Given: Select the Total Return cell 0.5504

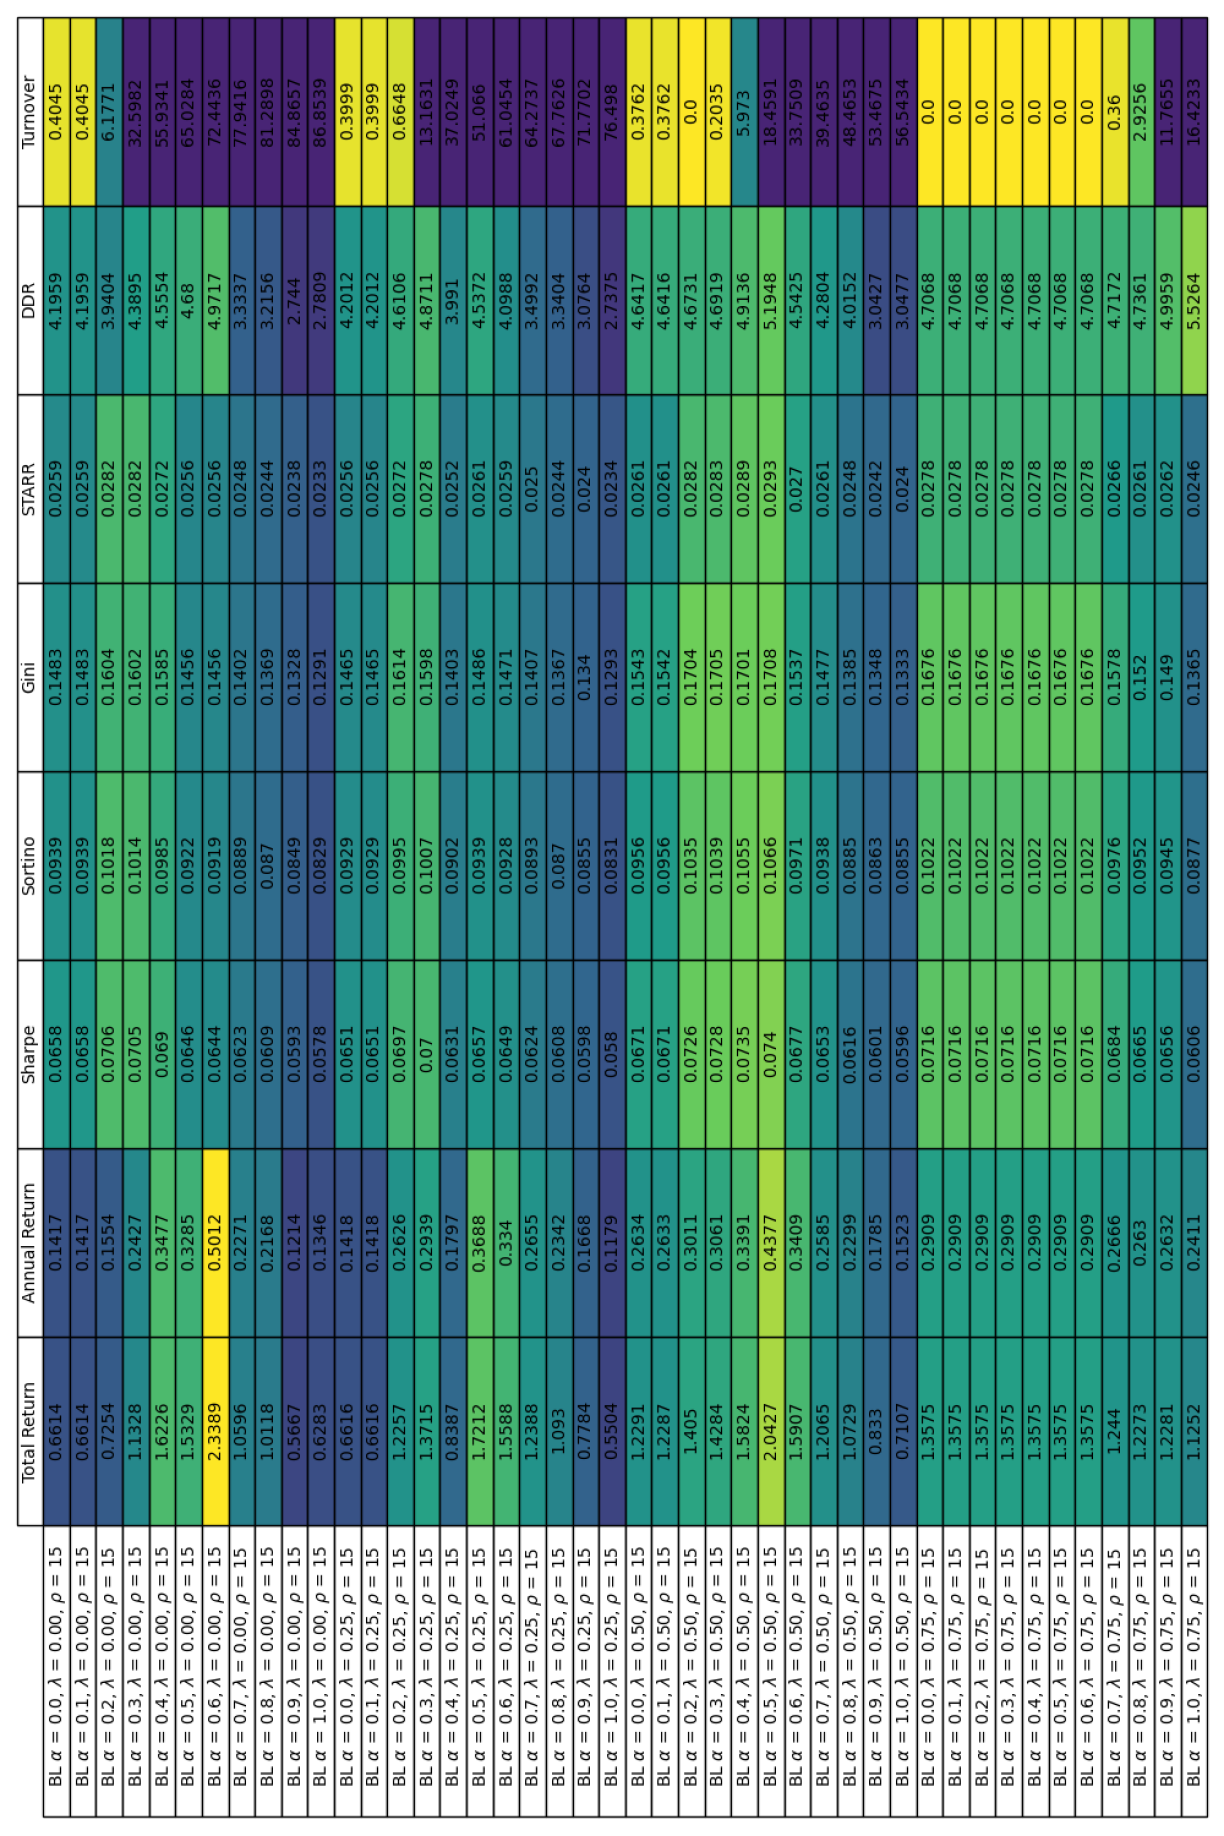Looking at the screenshot, I should coord(612,1430).
